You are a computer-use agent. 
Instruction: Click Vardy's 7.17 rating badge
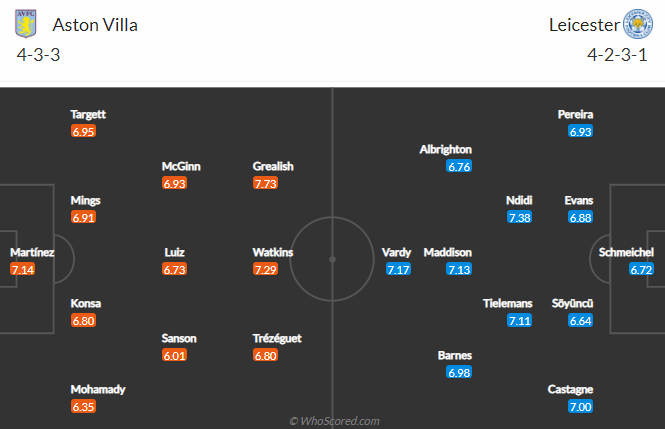[398, 269]
